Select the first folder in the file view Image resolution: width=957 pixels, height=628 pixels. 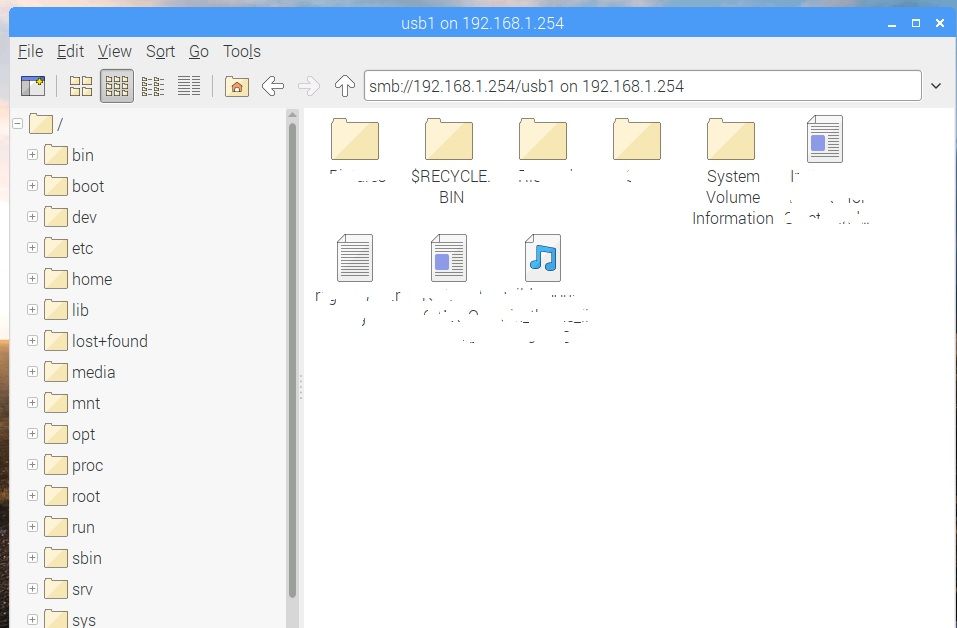click(355, 140)
